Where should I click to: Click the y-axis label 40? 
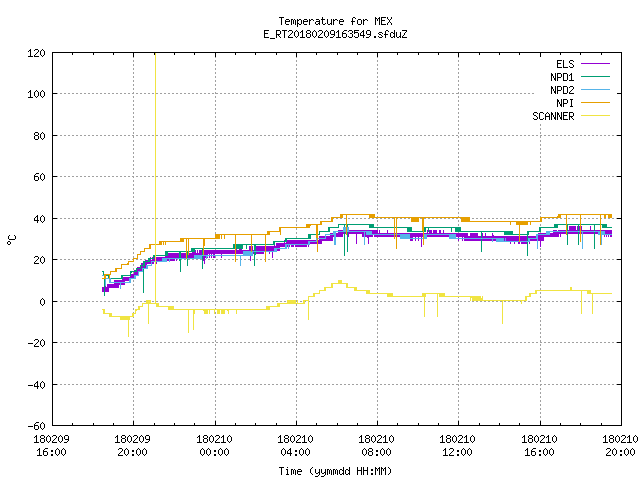[39, 219]
